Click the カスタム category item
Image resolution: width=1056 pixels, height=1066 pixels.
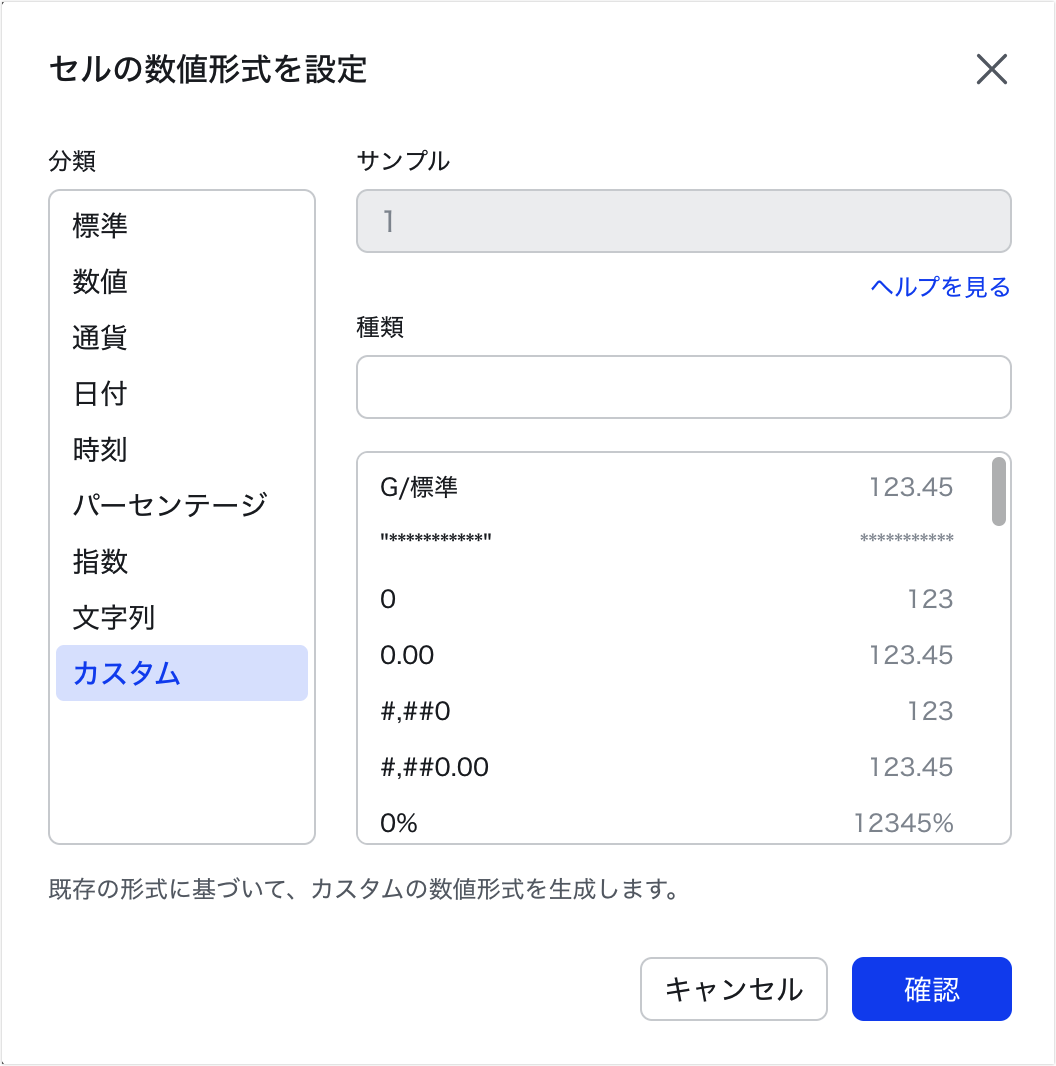[181, 673]
